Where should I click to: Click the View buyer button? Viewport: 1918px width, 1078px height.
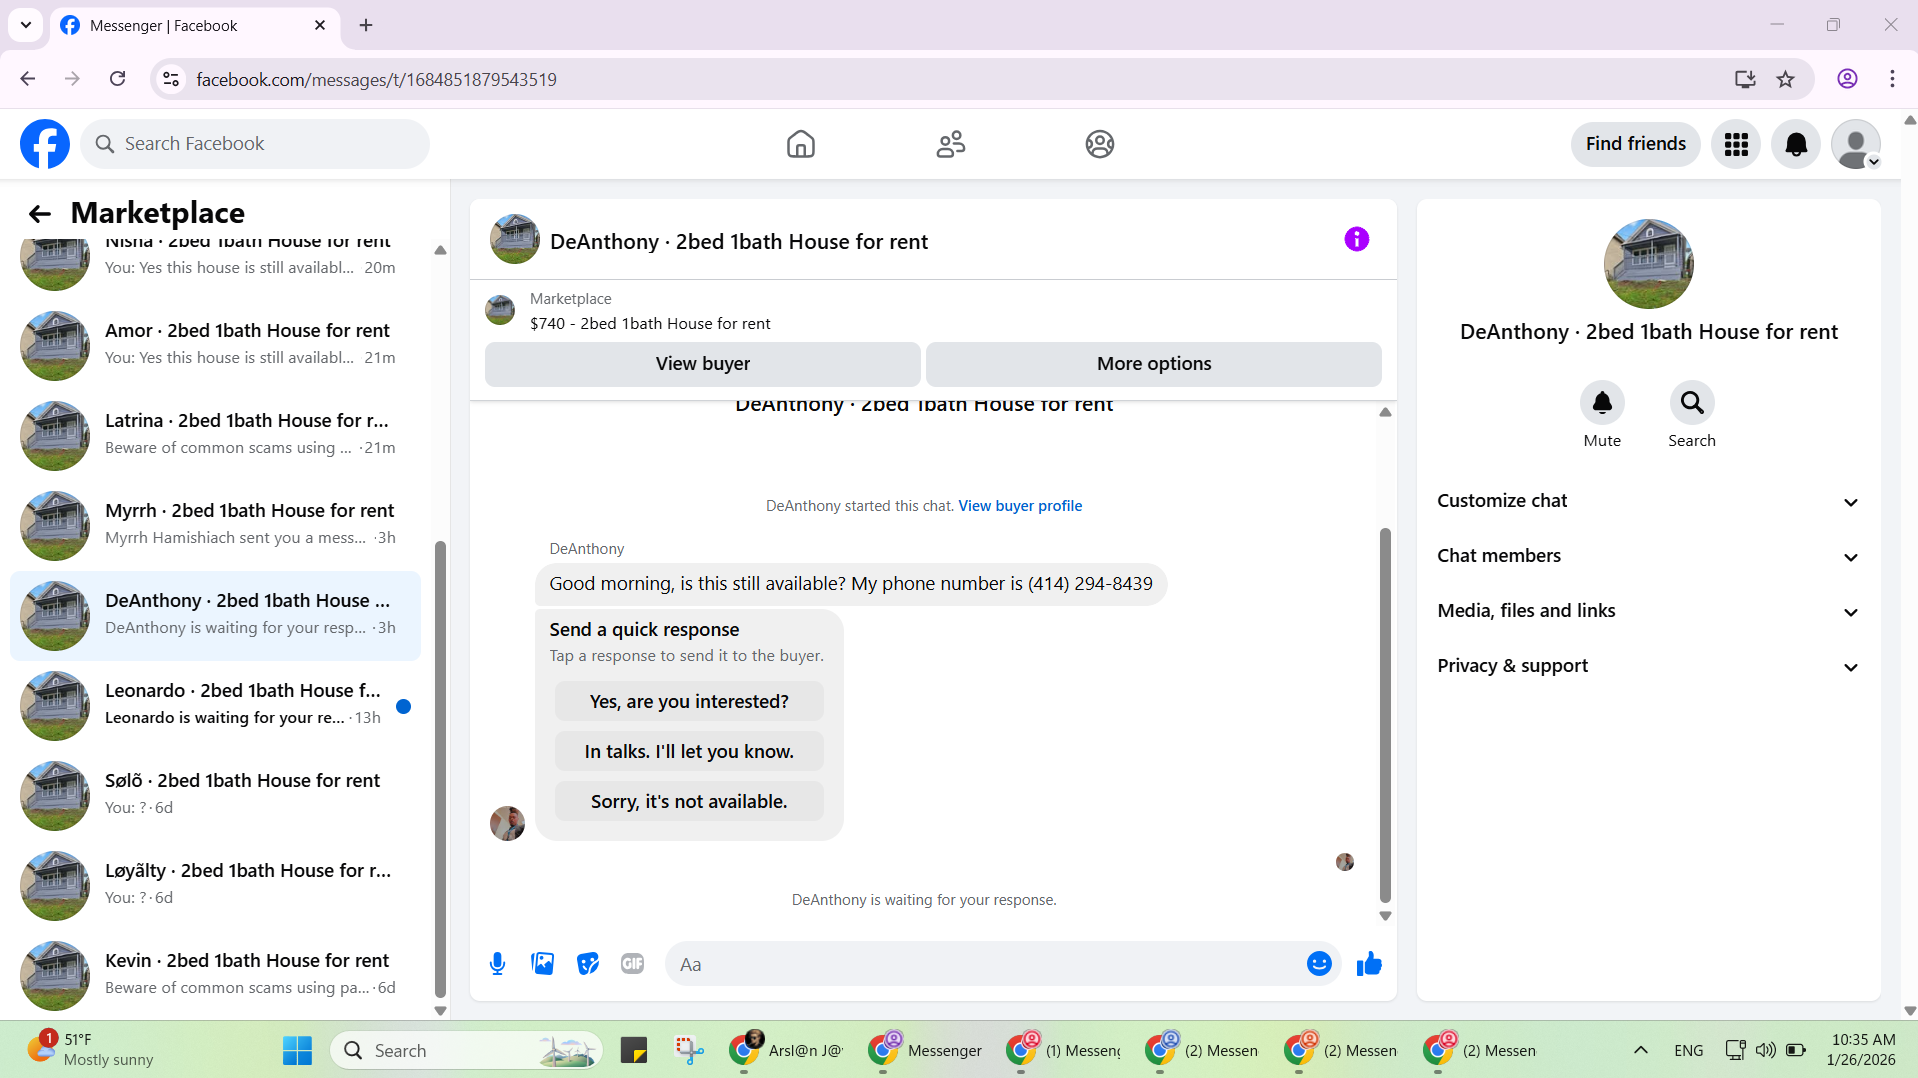702,364
